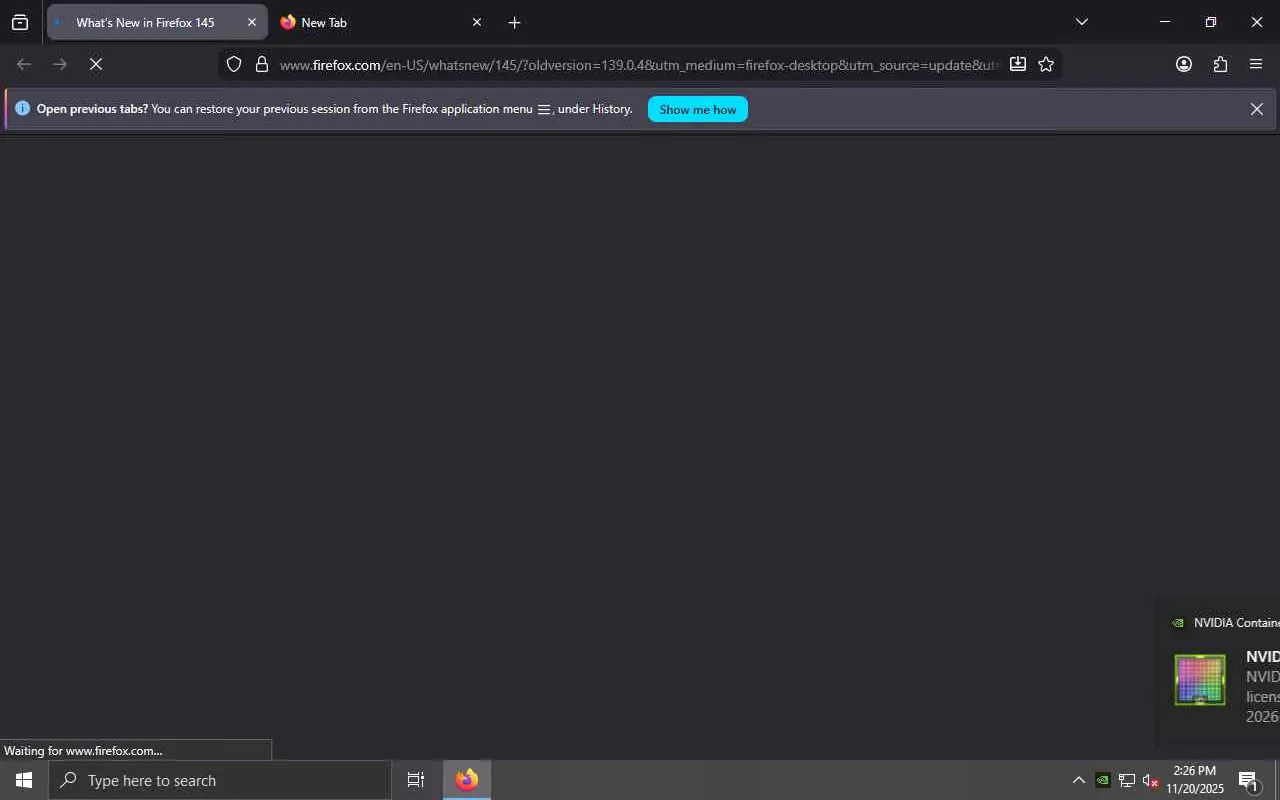Restore down the Firefox window
1280x800 pixels.
(x=1211, y=22)
